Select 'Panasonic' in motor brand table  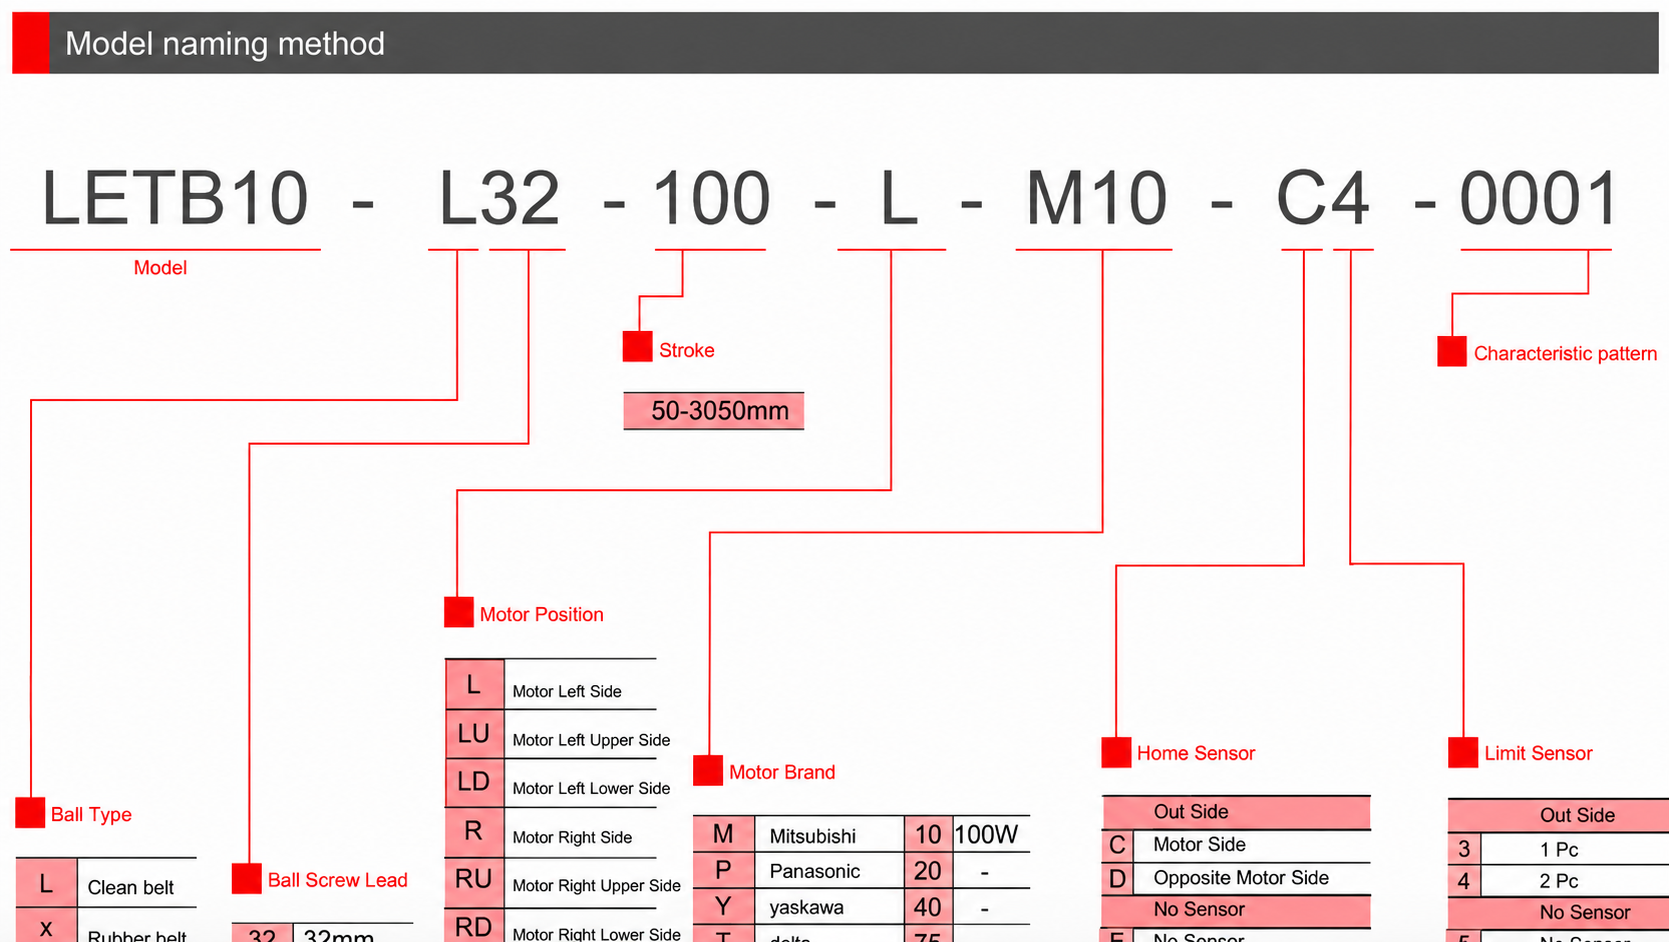coord(814,872)
